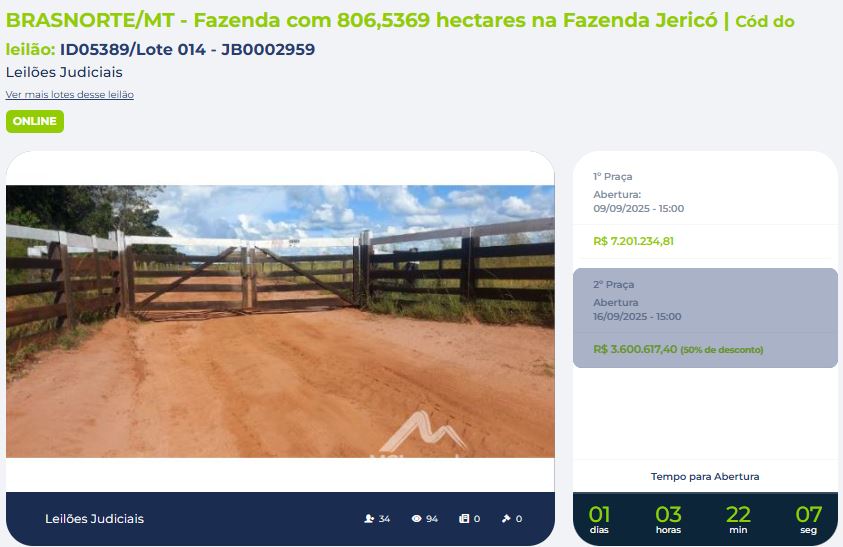This screenshot has height=547, width=843.
Task: Click the 'Tempo para Abertura' label
Action: (x=705, y=477)
